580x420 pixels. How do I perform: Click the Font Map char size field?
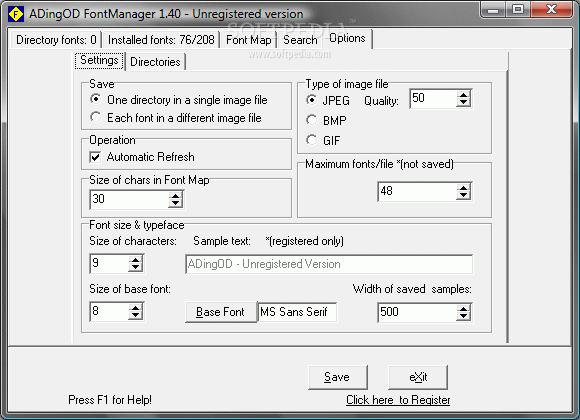pyautogui.click(x=130, y=199)
